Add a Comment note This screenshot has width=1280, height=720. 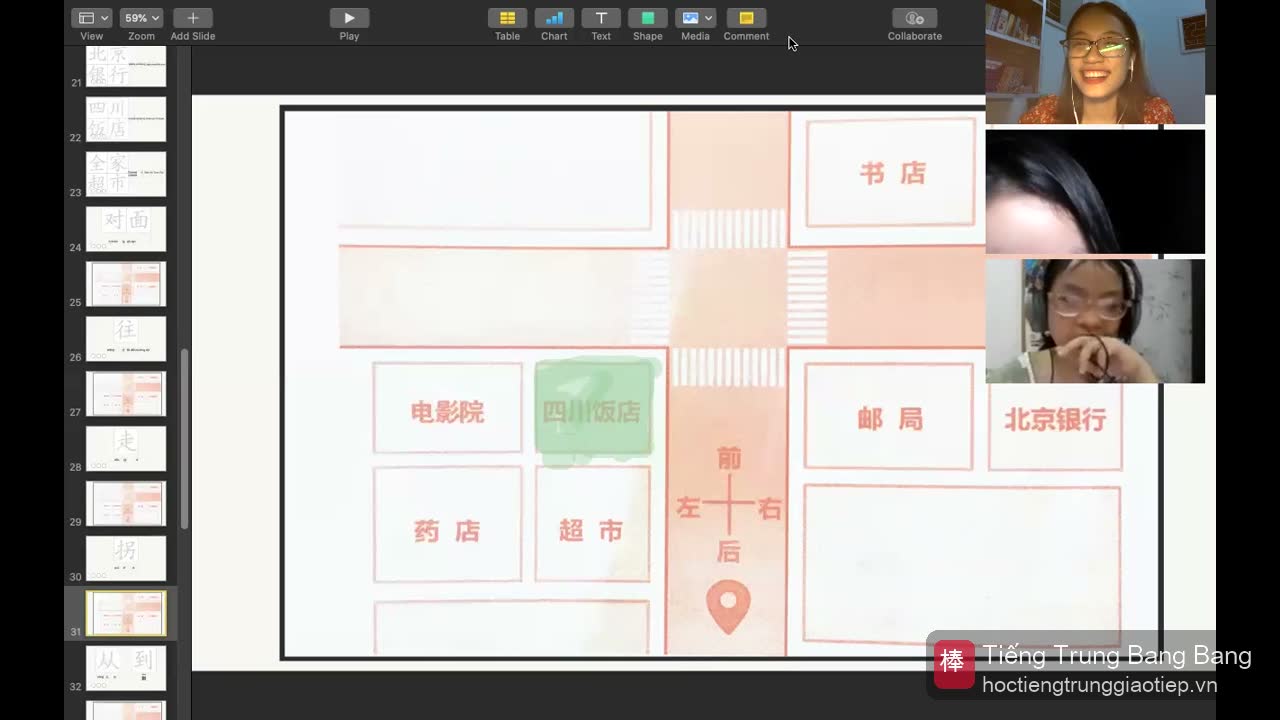coord(746,18)
